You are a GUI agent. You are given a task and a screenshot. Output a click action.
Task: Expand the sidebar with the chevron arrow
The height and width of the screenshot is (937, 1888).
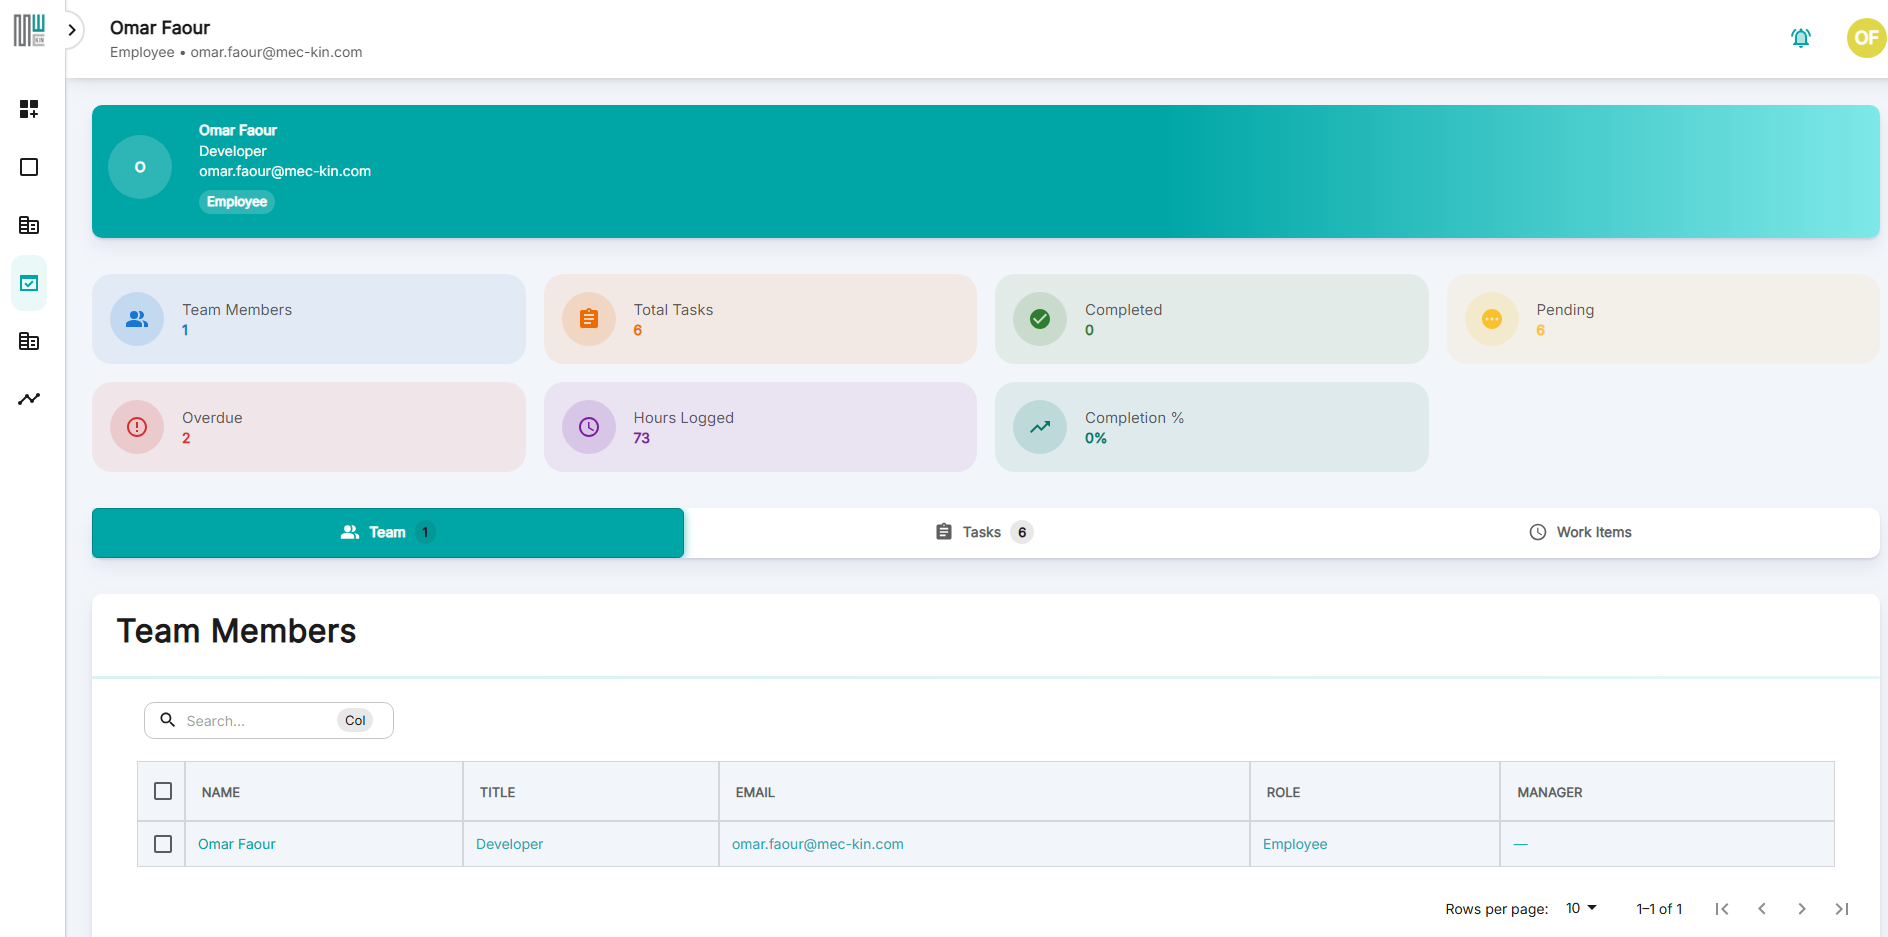(x=72, y=30)
